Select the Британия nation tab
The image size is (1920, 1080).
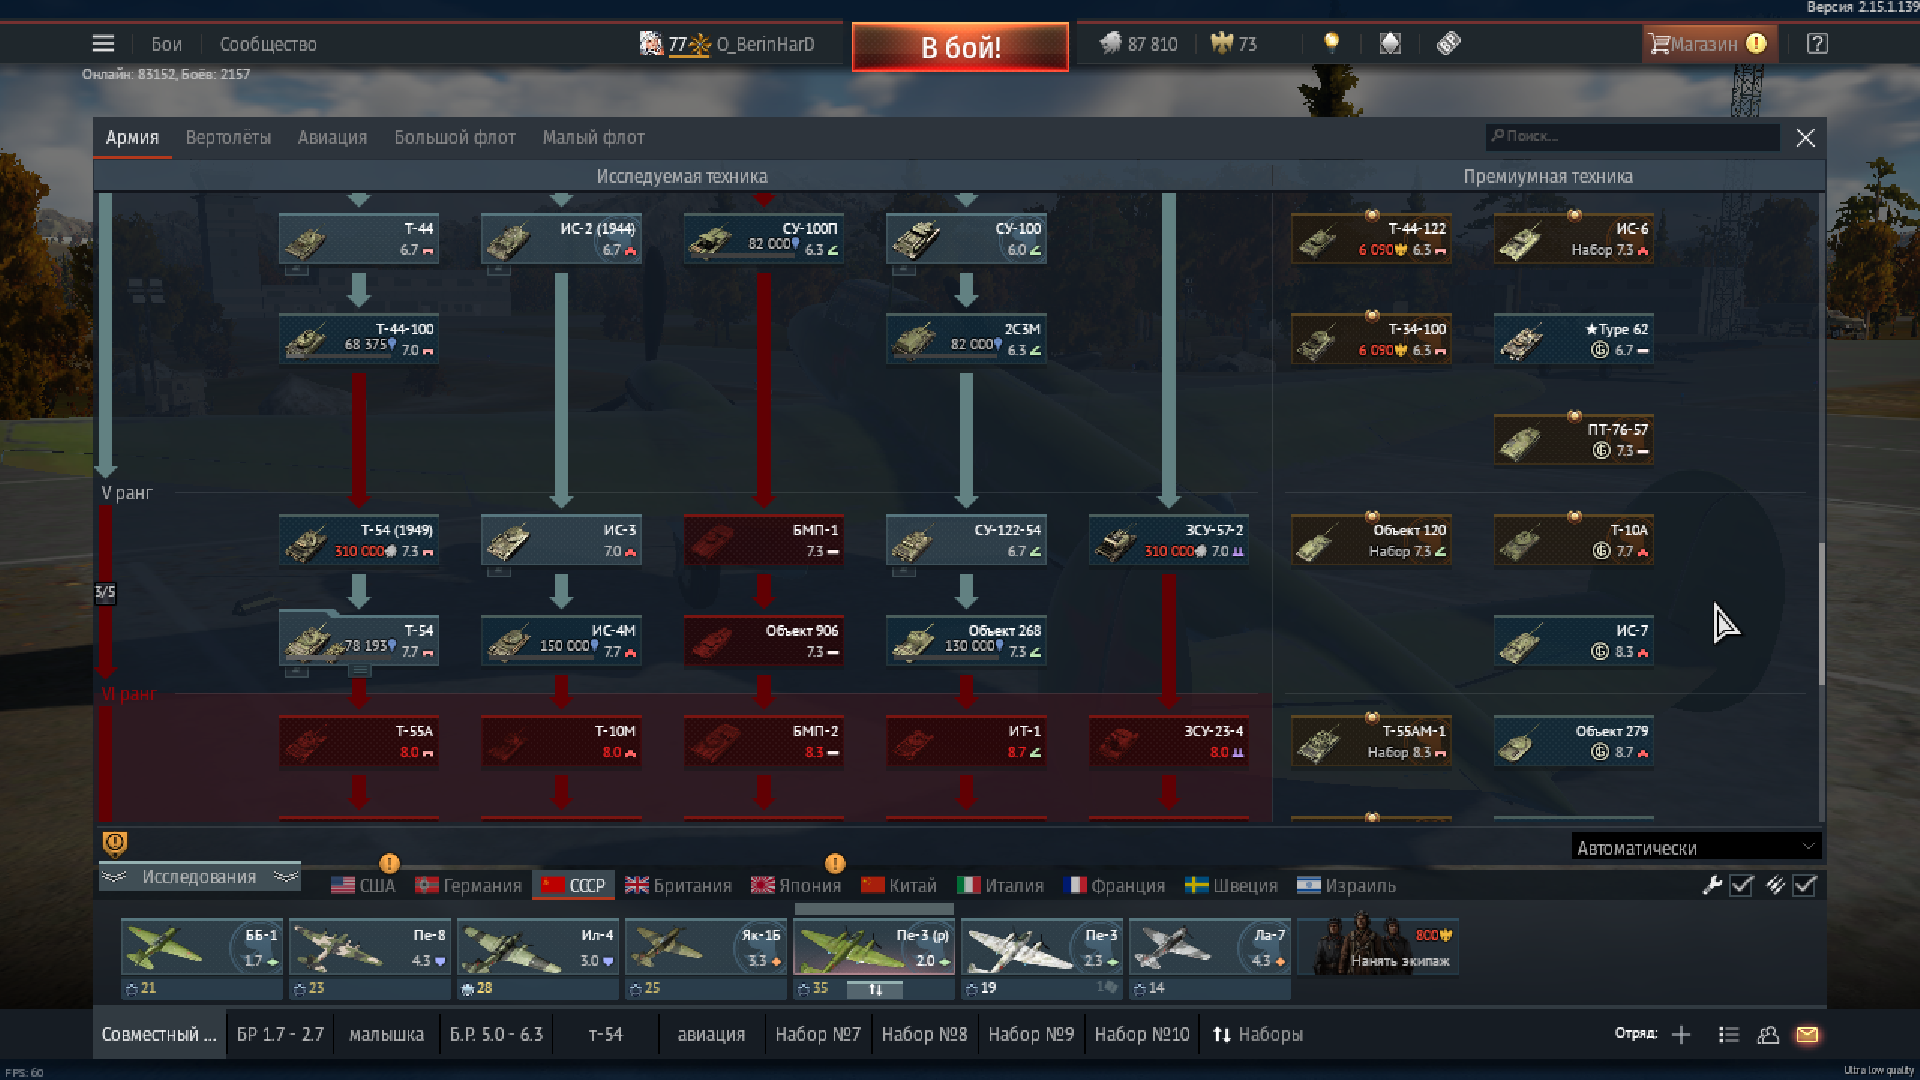(678, 886)
